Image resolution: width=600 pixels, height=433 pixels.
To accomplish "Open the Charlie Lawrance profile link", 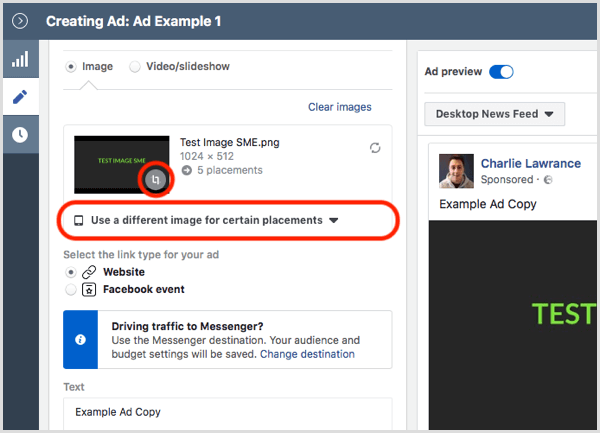I will 531,163.
